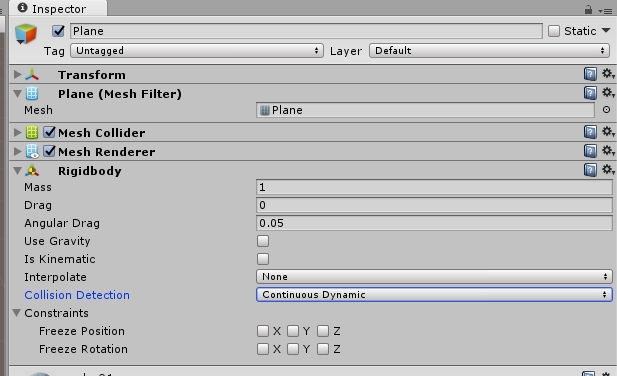The height and width of the screenshot is (376, 617).
Task: Open the Static flags dropdown arrow
Action: pyautogui.click(x=606, y=30)
